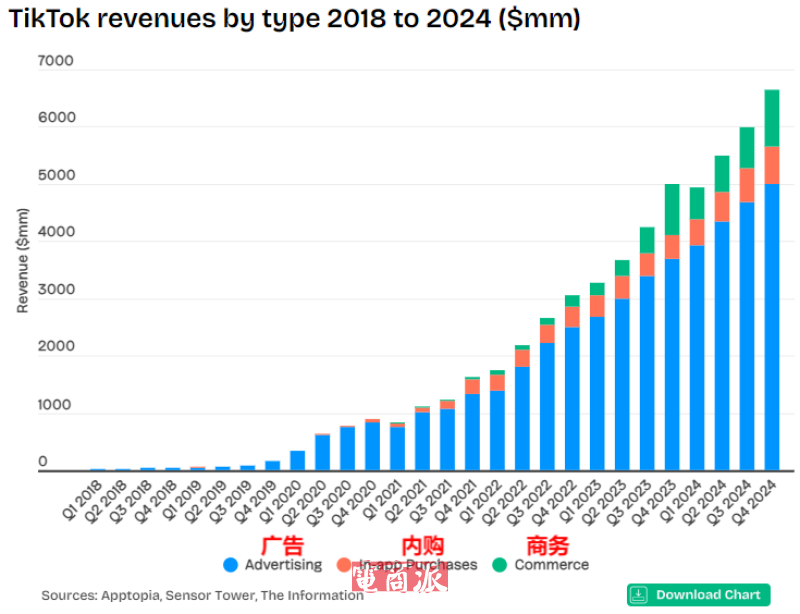Click the Sources attribution text
This screenshot has width=800, height=614.
pos(202,595)
